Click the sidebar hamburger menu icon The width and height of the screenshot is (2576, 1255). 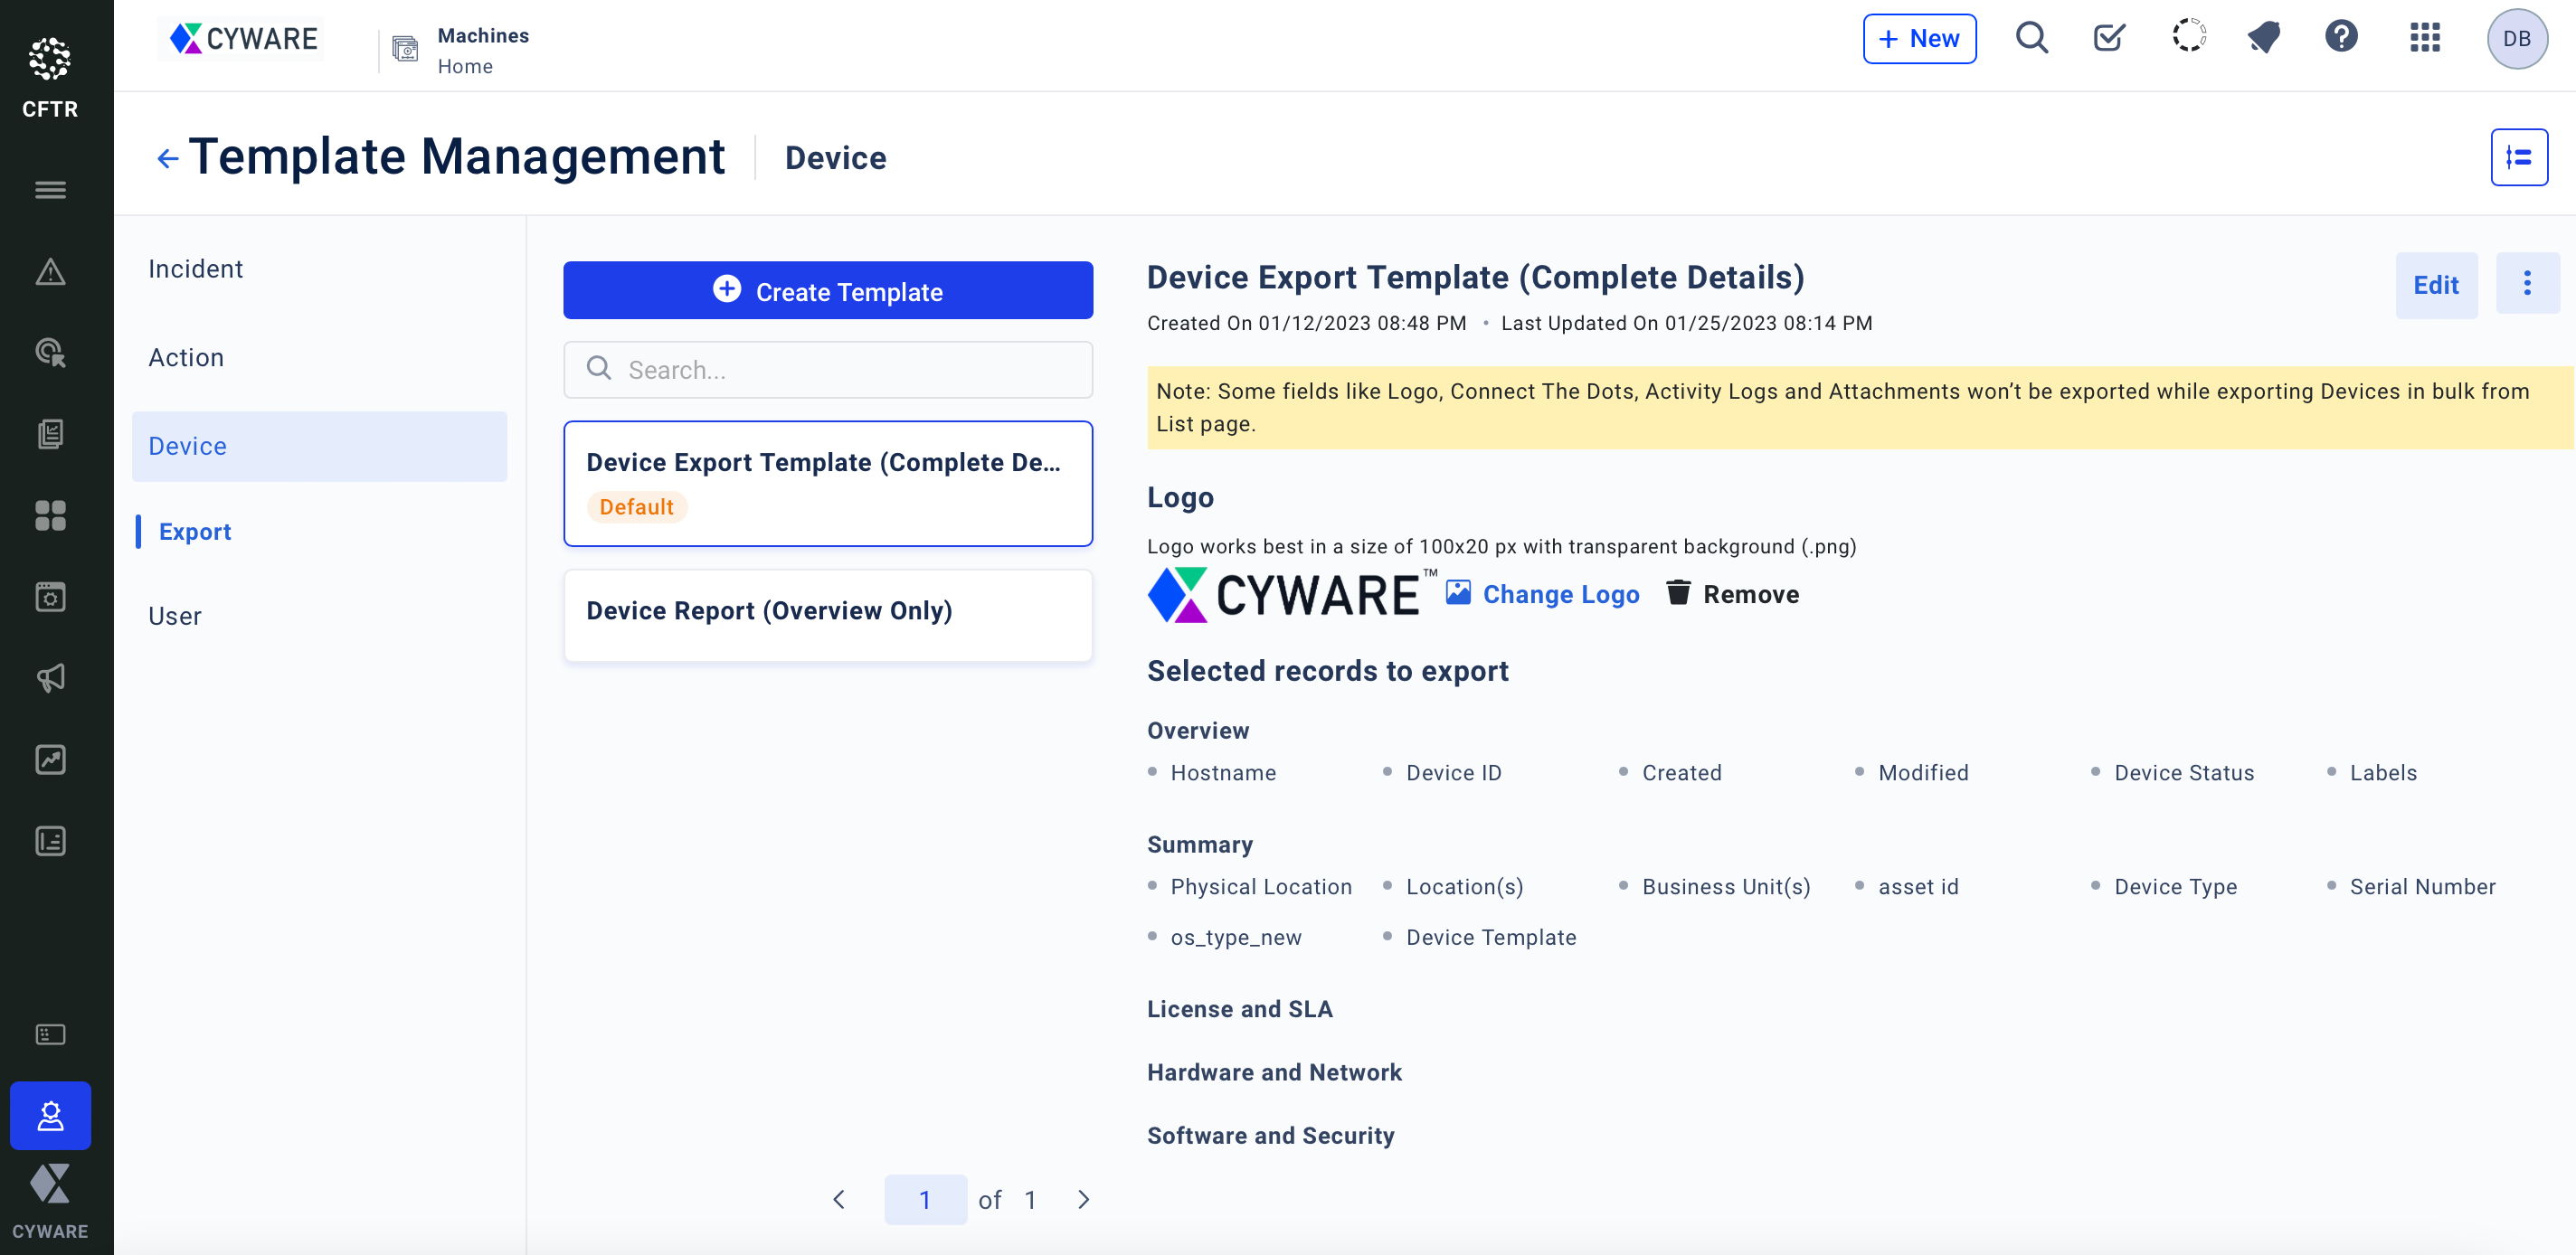tap(50, 189)
